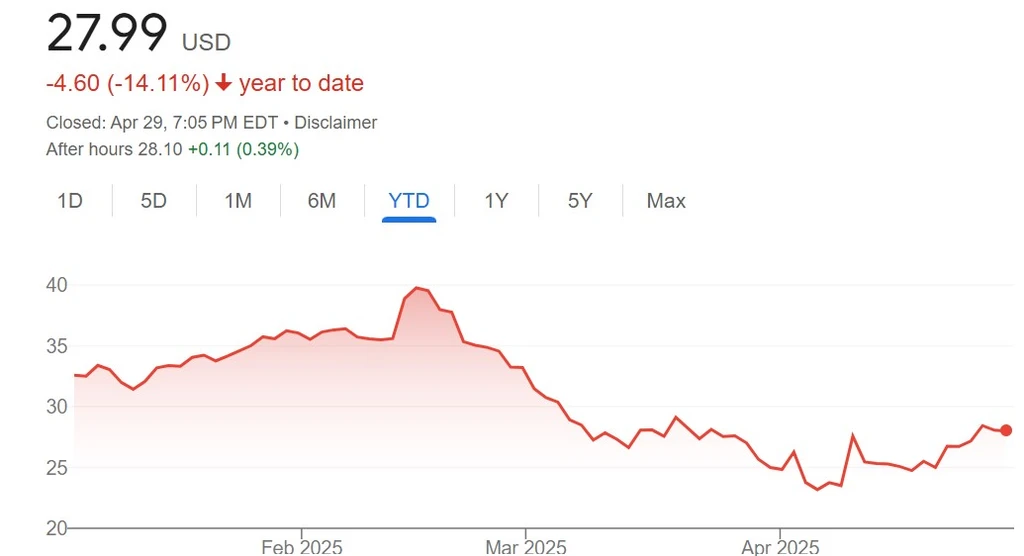The width and height of the screenshot is (1024, 556).
Task: Select the 5Y time range
Action: coord(580,201)
